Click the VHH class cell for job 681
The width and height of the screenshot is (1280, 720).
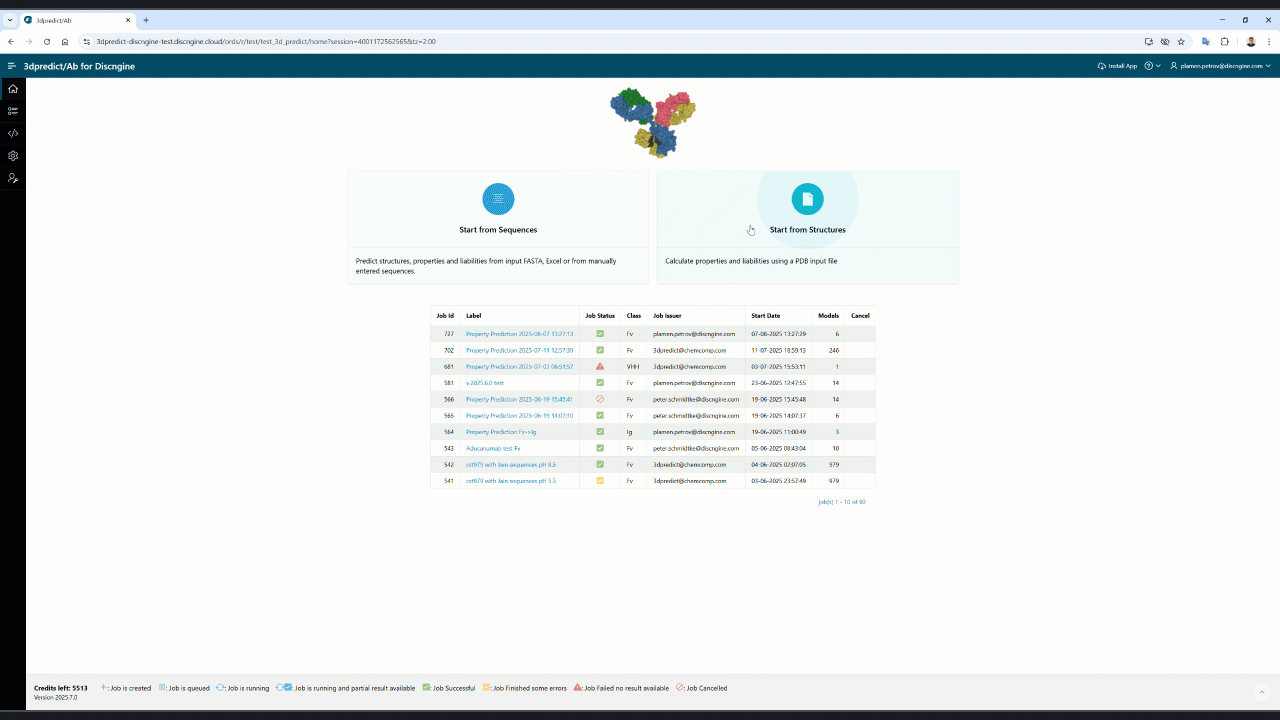tap(633, 367)
